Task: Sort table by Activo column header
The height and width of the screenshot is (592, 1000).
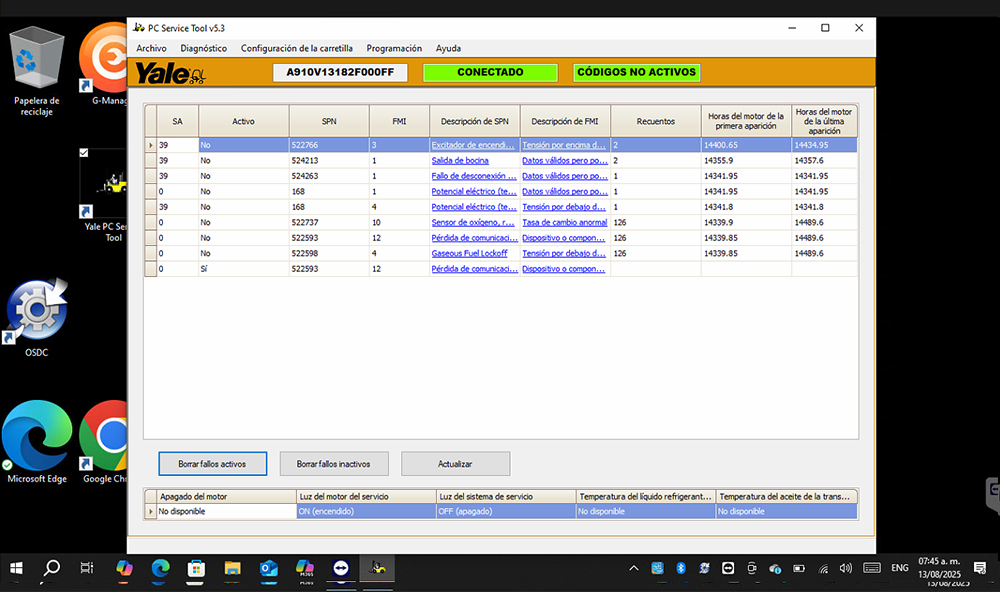Action: coord(244,121)
